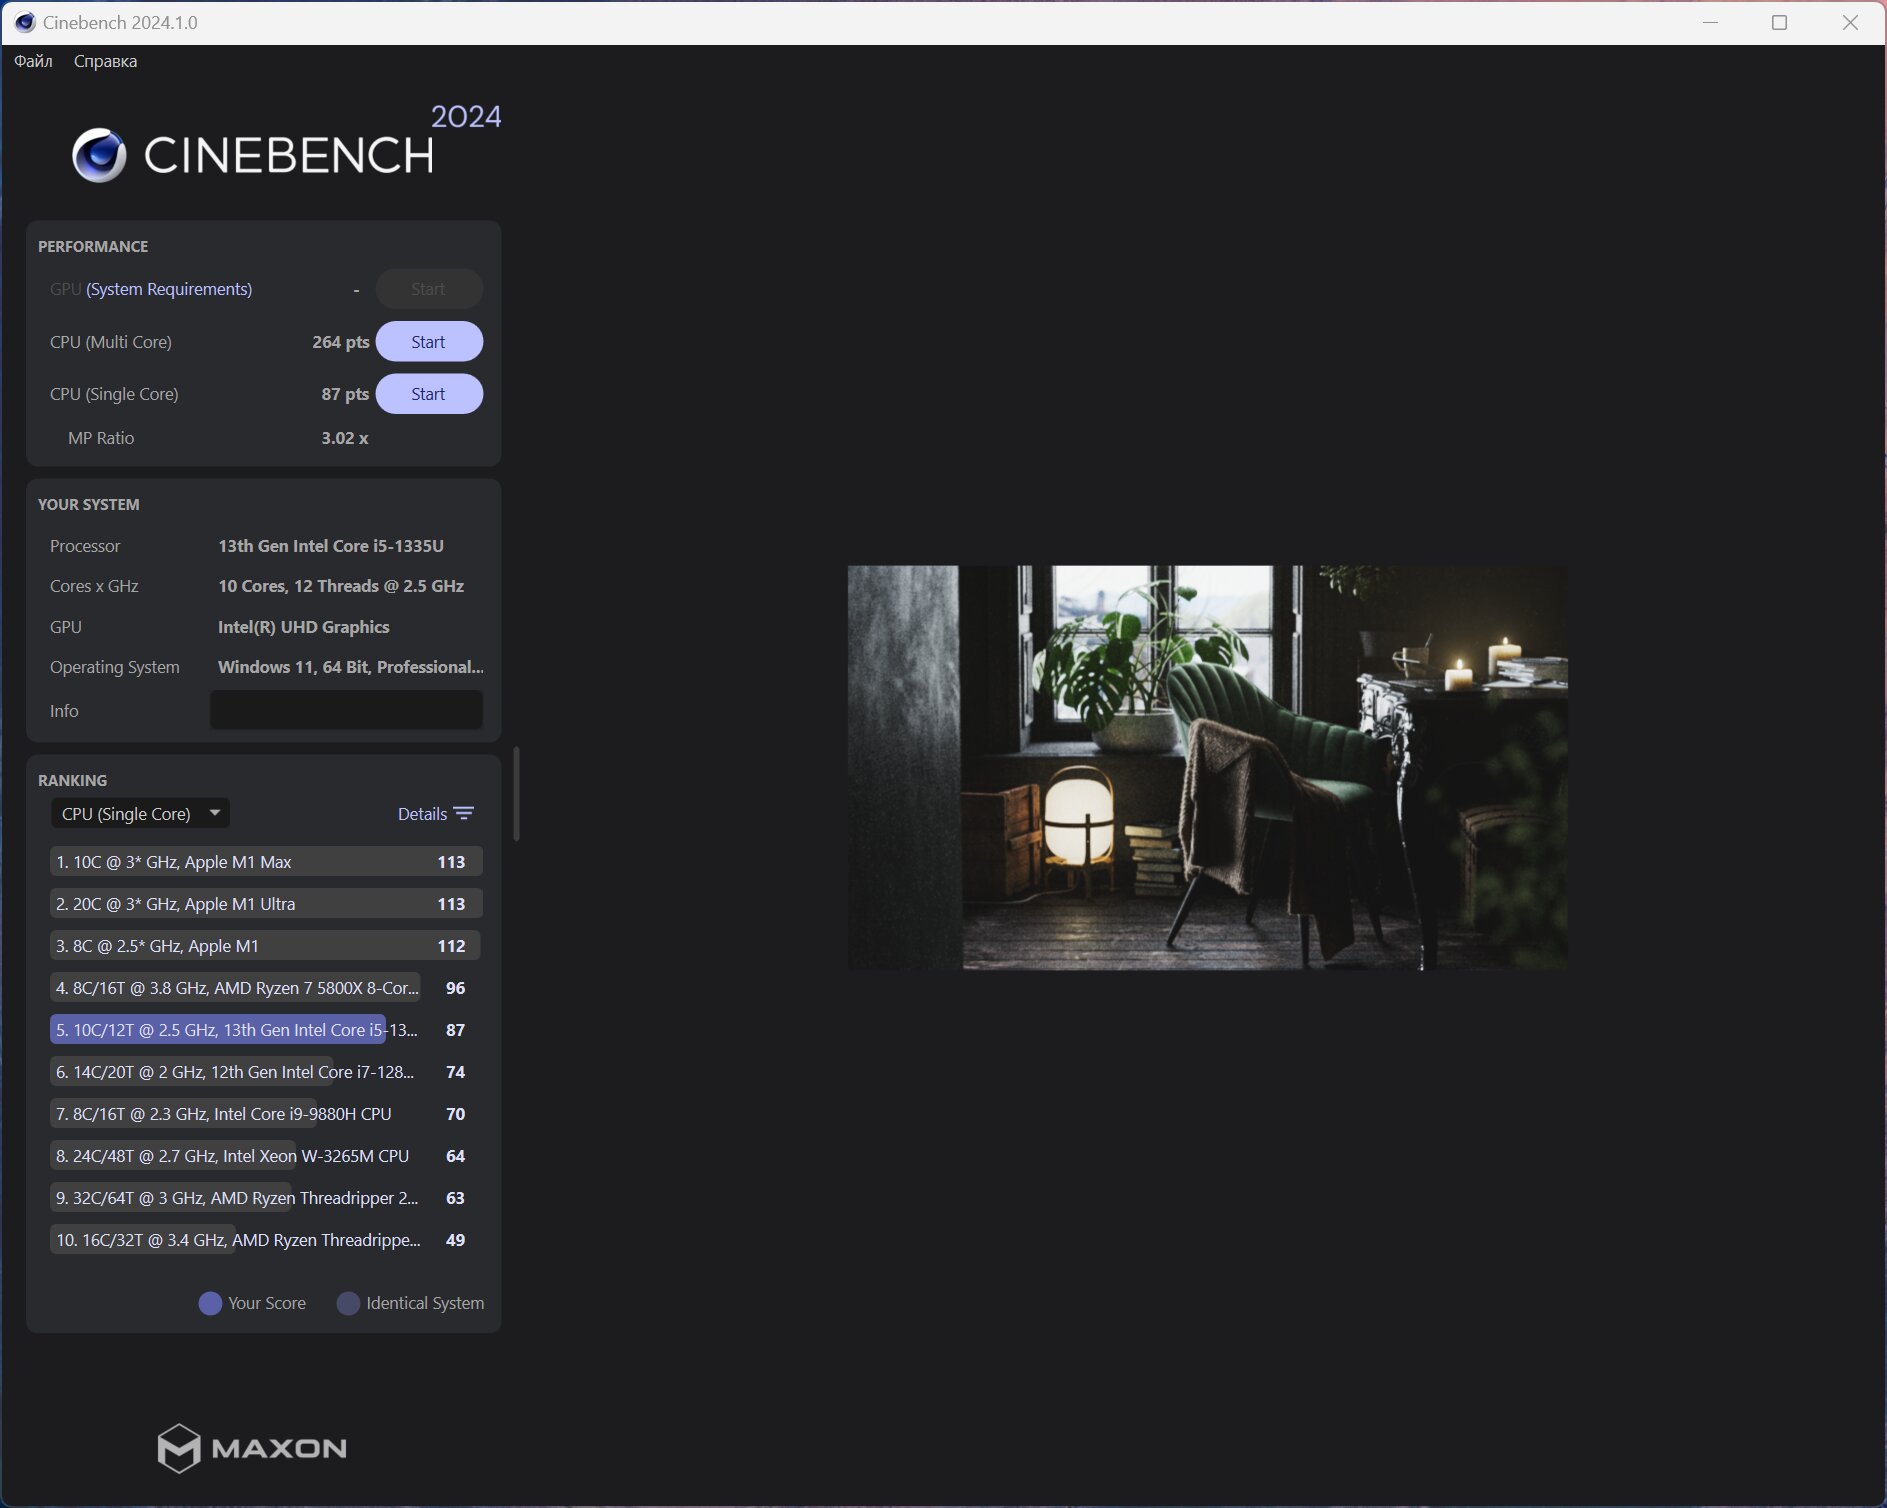Click the MP Ratio 3.02 x value
This screenshot has width=1887, height=1508.
(345, 438)
